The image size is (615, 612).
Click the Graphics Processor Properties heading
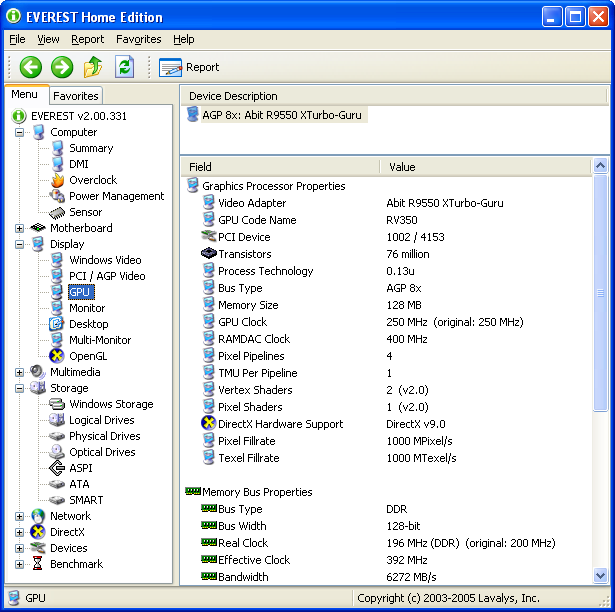tap(273, 186)
